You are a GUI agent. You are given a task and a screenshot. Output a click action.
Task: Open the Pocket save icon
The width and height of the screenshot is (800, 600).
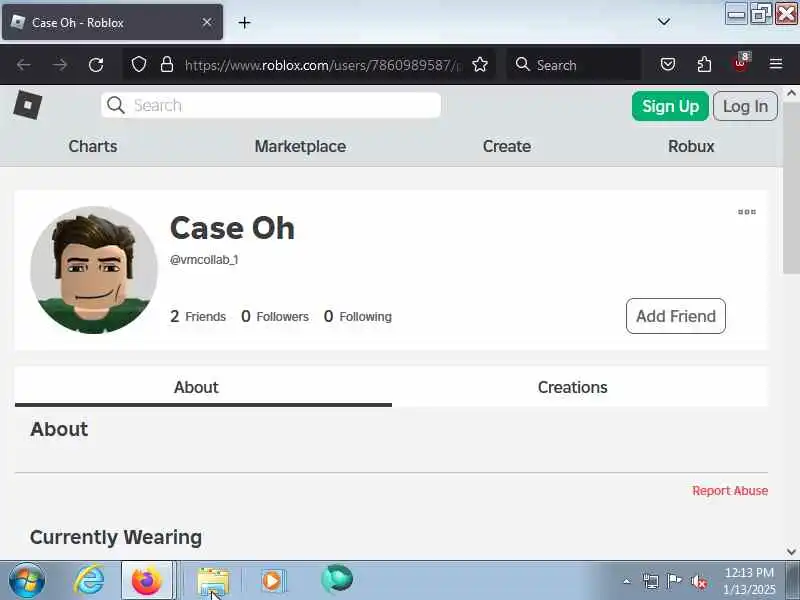coord(668,64)
